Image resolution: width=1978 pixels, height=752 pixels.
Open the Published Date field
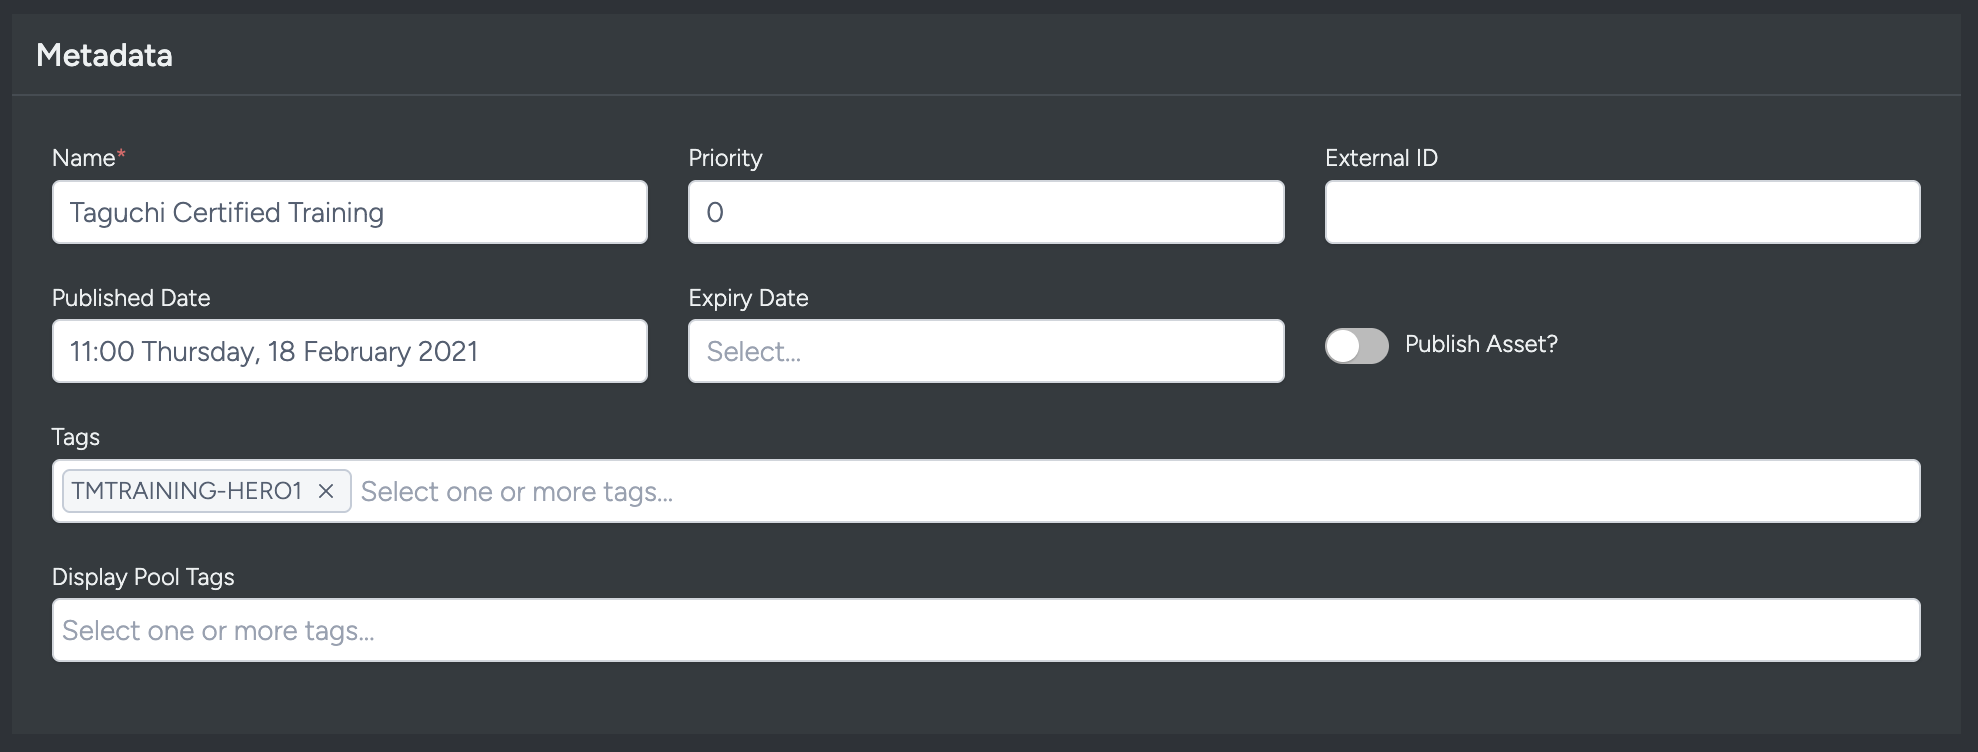point(349,351)
